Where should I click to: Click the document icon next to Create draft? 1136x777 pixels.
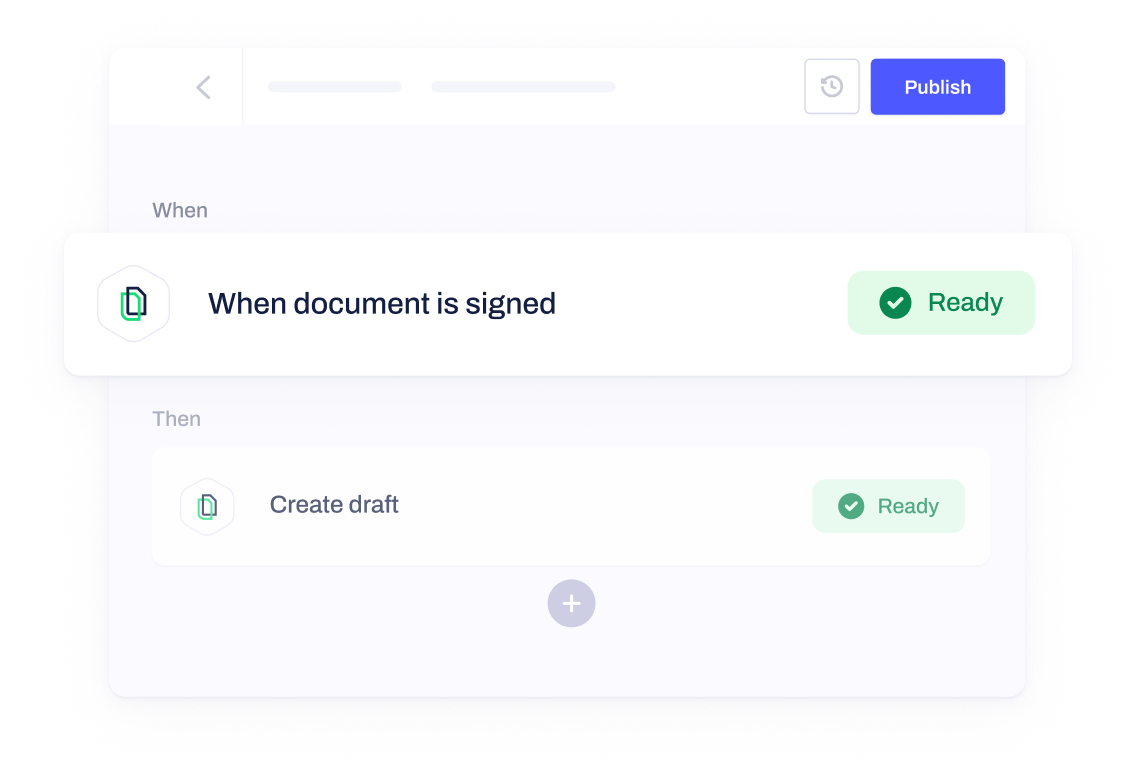tap(207, 507)
